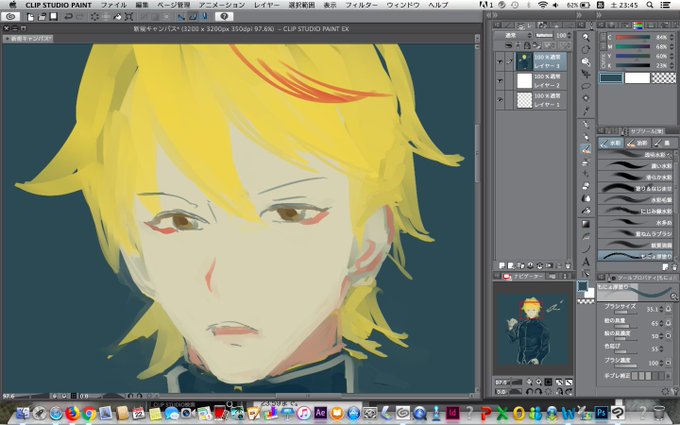Image resolution: width=680 pixels, height=425 pixels.
Task: Select the Operation object tool
Action: [x=586, y=62]
